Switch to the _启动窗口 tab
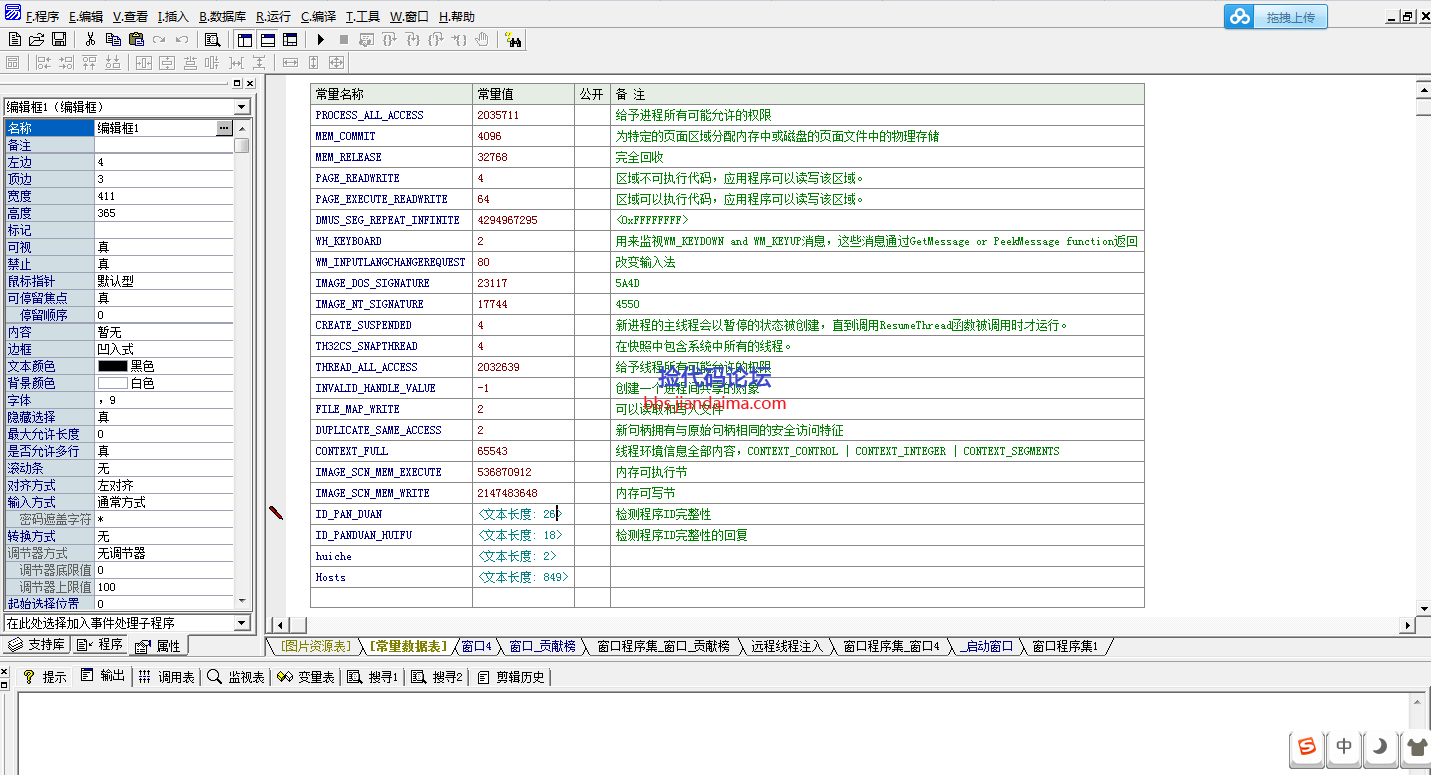 point(987,647)
